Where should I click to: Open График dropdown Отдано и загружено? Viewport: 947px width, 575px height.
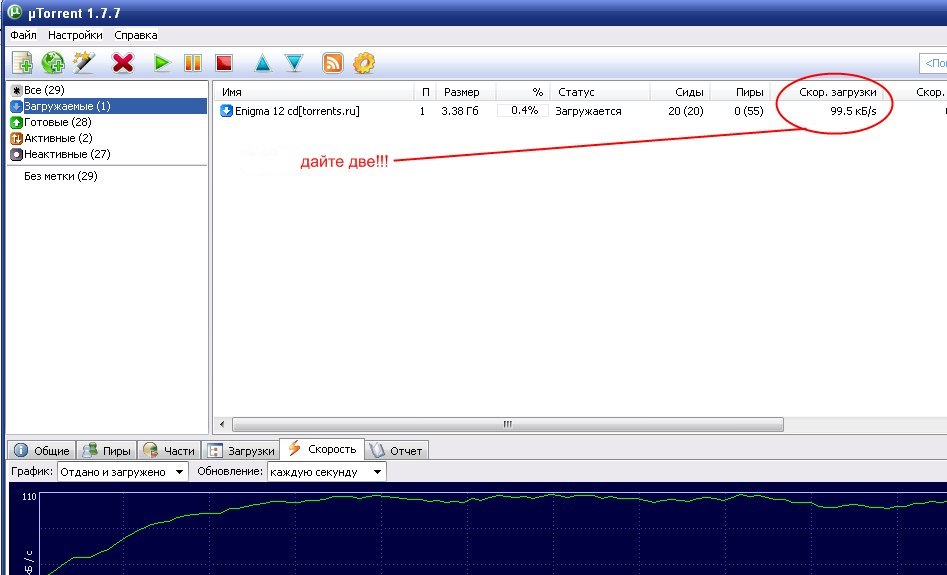click(123, 472)
